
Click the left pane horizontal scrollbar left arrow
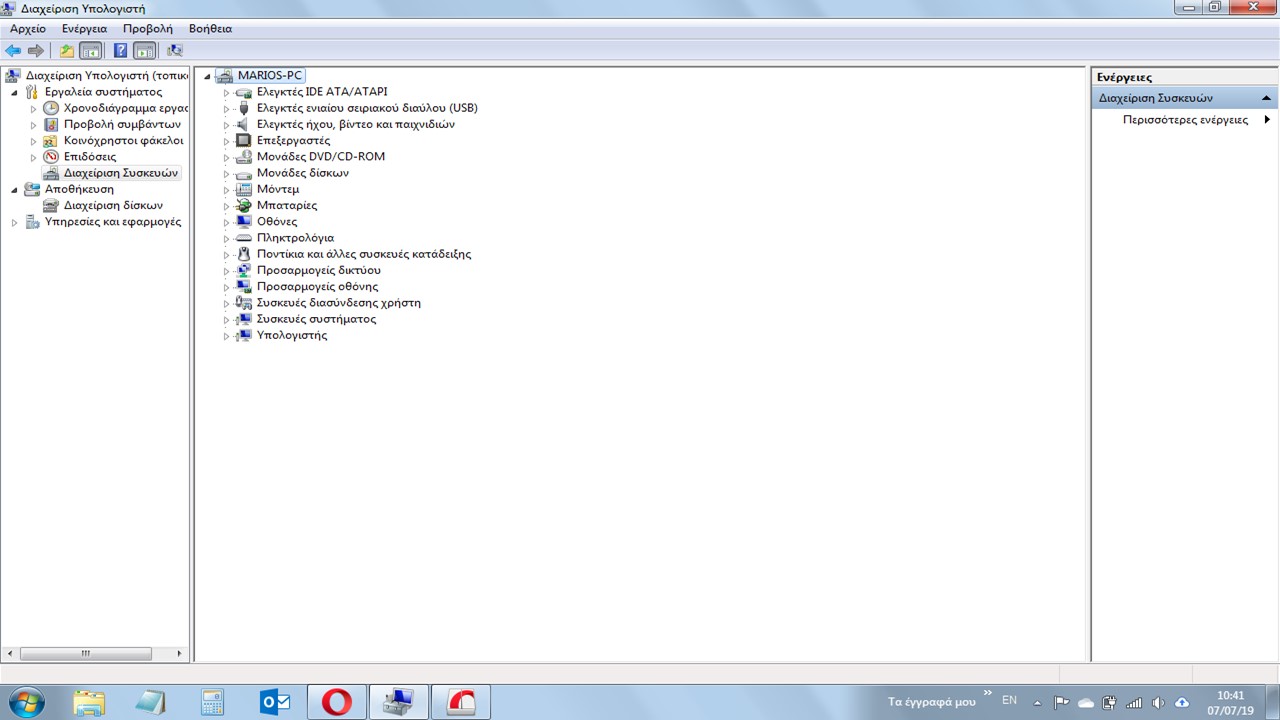[x=11, y=654]
